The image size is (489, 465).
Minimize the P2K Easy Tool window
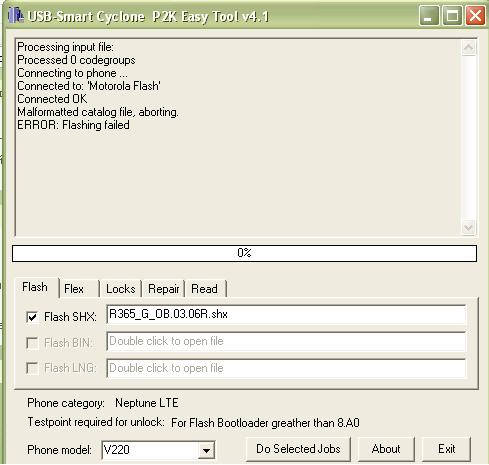(x=428, y=16)
